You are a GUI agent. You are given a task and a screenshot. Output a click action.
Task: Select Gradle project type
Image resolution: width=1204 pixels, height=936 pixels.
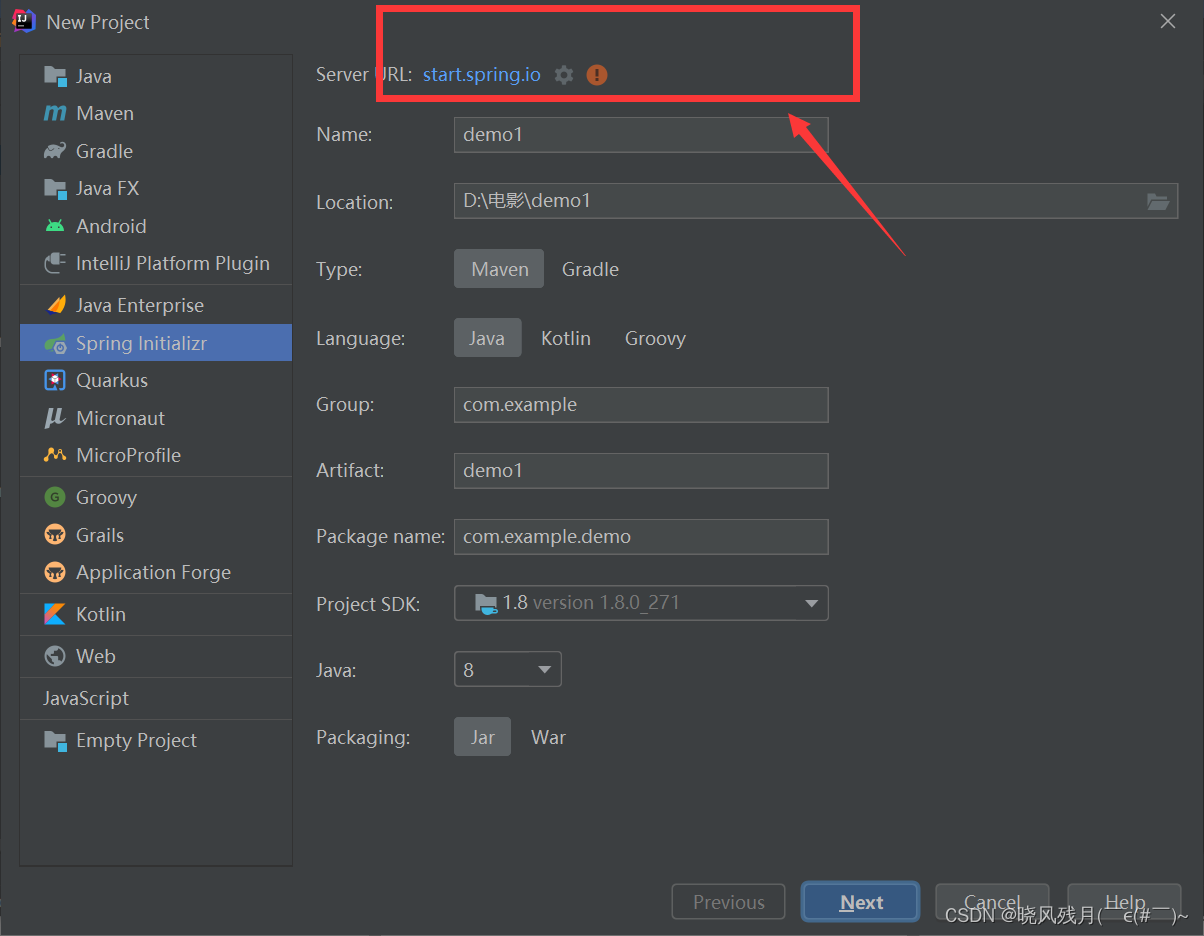tap(590, 269)
